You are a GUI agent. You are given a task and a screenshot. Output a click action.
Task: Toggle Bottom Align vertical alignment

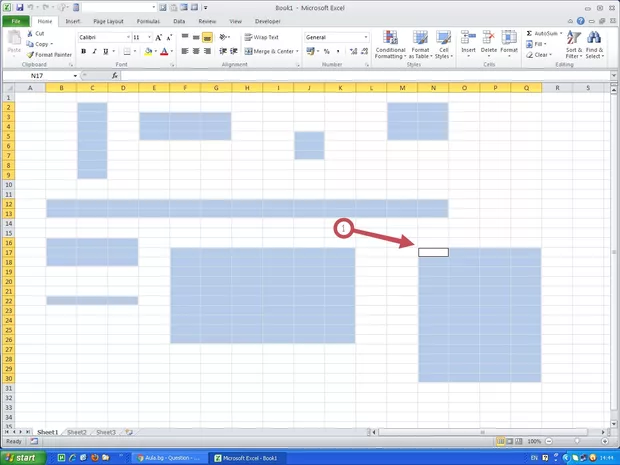207,37
